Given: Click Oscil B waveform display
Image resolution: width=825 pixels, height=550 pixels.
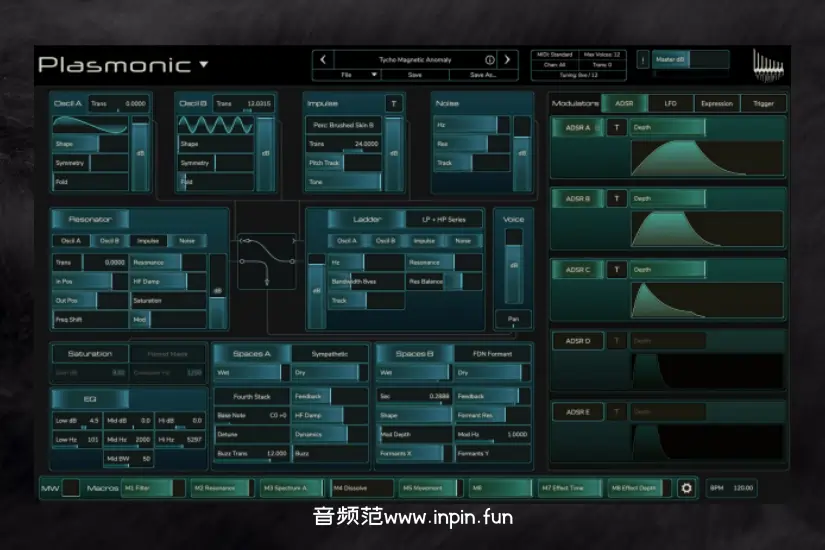Looking at the screenshot, I should [x=216, y=125].
